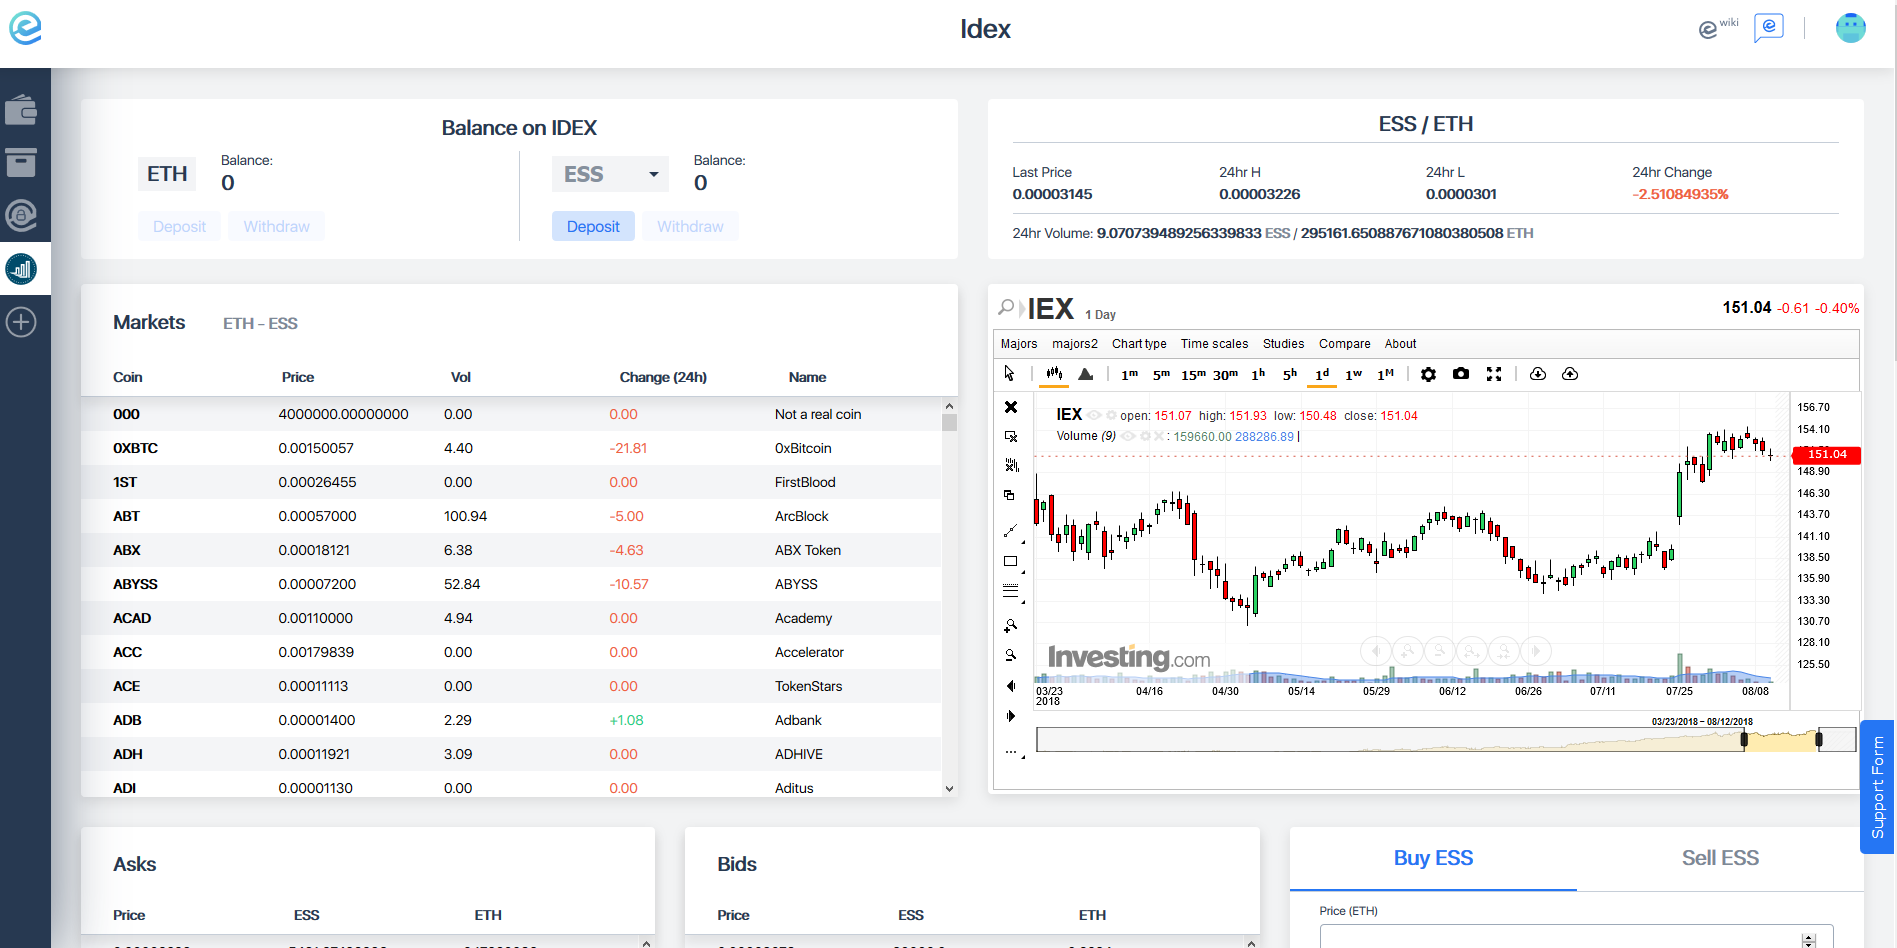Hide the IEX series with the eye icon
Viewport: 1897px width, 948px height.
click(1094, 415)
